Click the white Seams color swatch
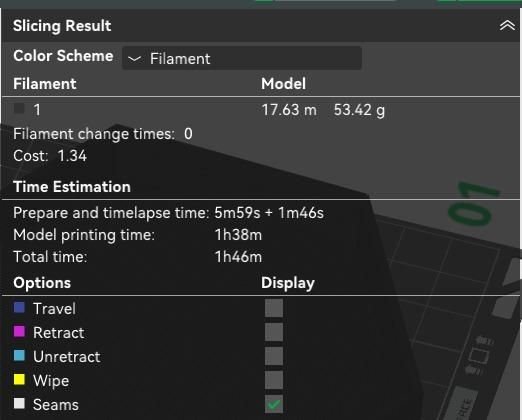 click(x=19, y=403)
